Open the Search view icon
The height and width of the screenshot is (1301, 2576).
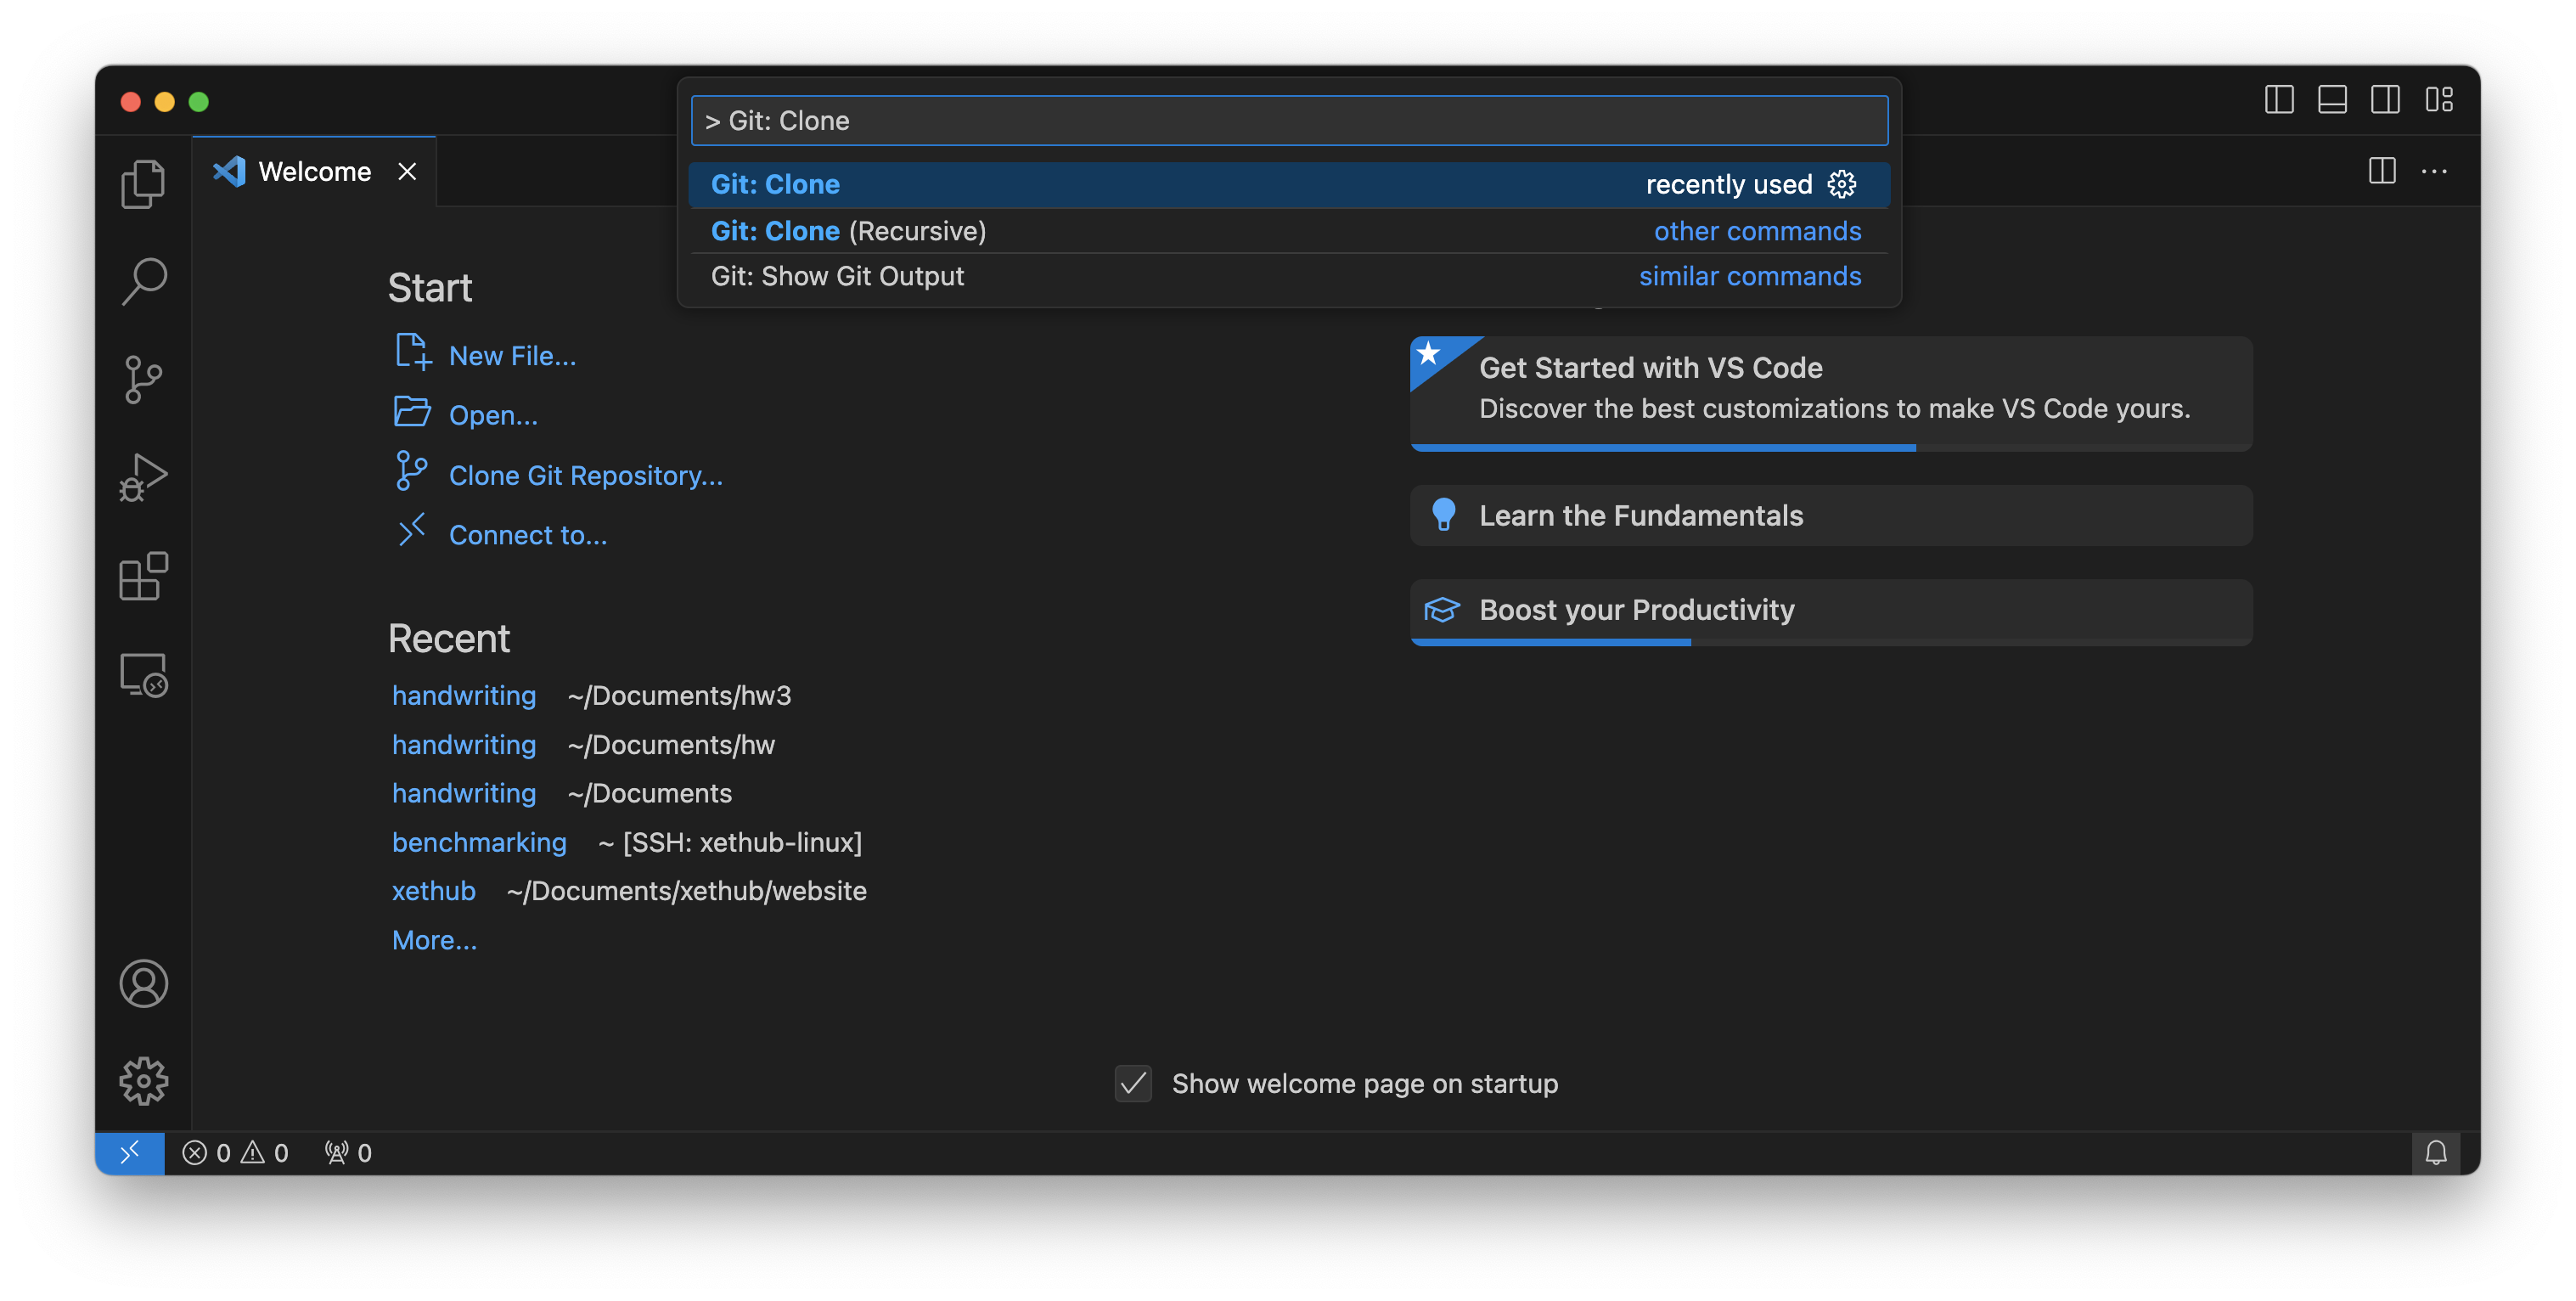click(x=143, y=281)
